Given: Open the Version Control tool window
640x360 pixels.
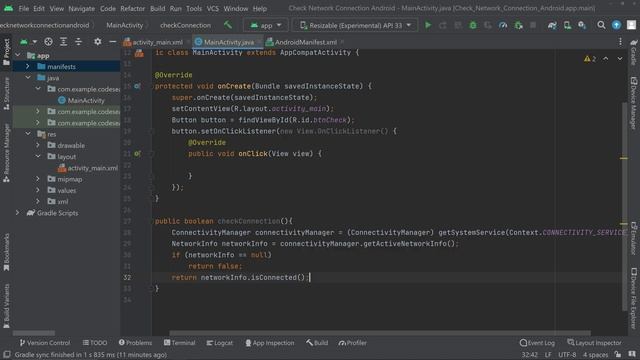Looking at the screenshot, I should 45,343.
